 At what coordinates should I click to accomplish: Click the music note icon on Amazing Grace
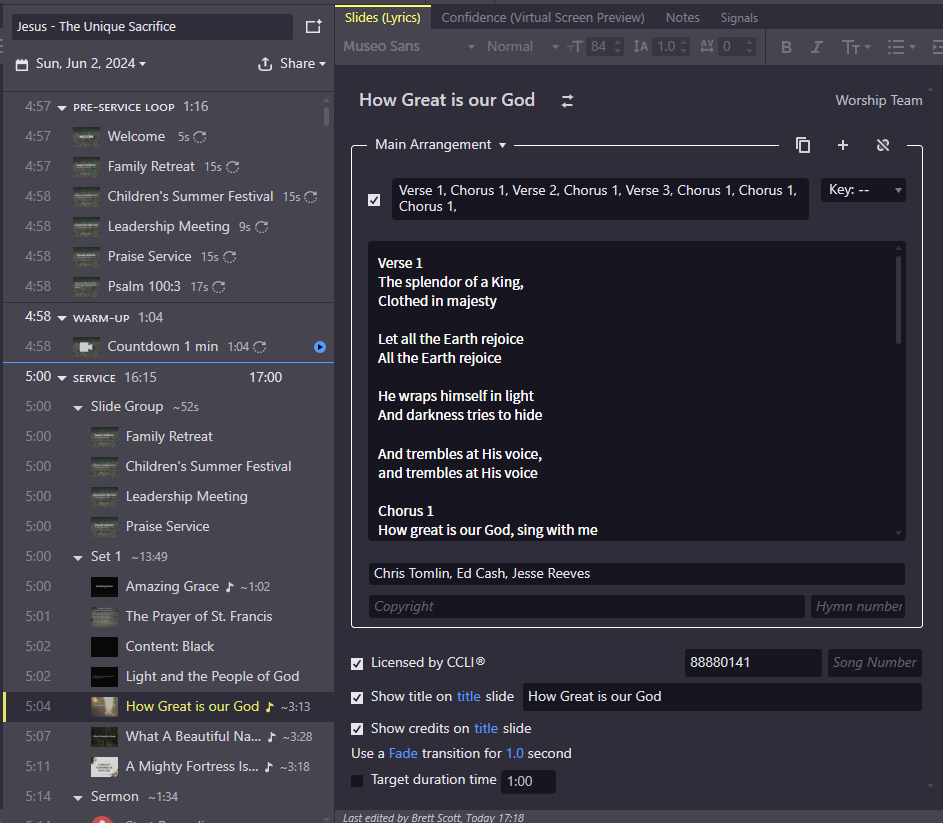(x=230, y=587)
